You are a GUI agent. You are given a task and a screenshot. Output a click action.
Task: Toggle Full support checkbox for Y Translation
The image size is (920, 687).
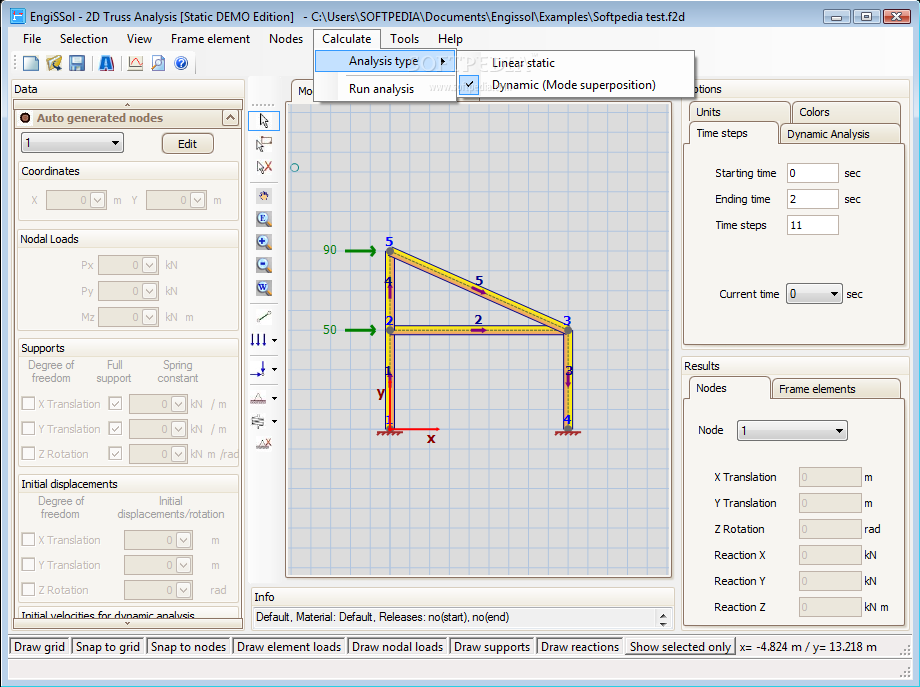coord(115,429)
